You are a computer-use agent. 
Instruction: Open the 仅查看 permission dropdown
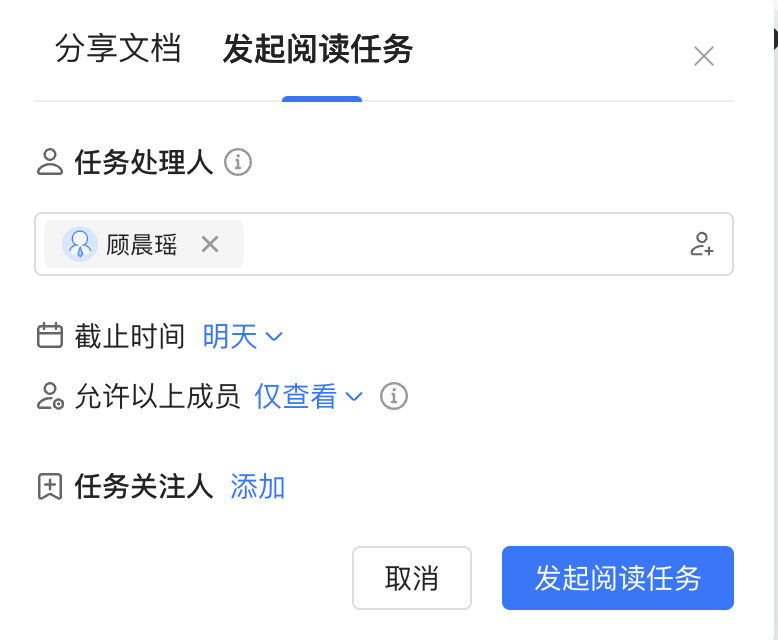(308, 396)
